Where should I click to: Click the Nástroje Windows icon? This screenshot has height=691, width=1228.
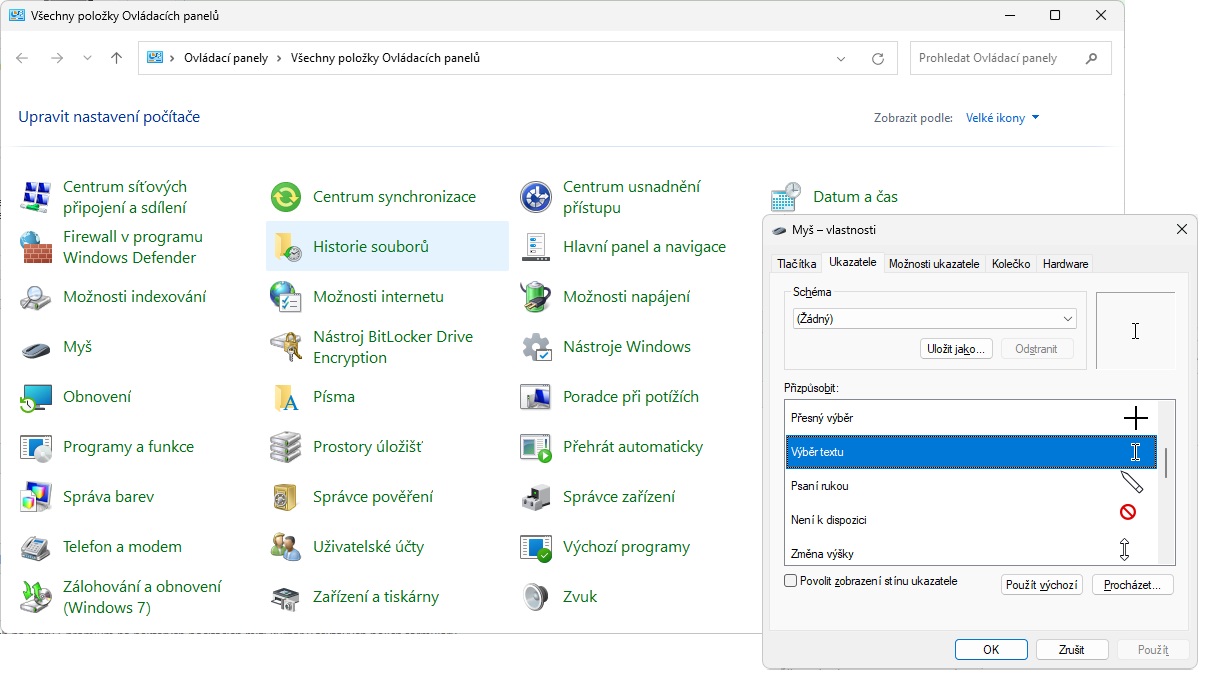[x=536, y=347]
